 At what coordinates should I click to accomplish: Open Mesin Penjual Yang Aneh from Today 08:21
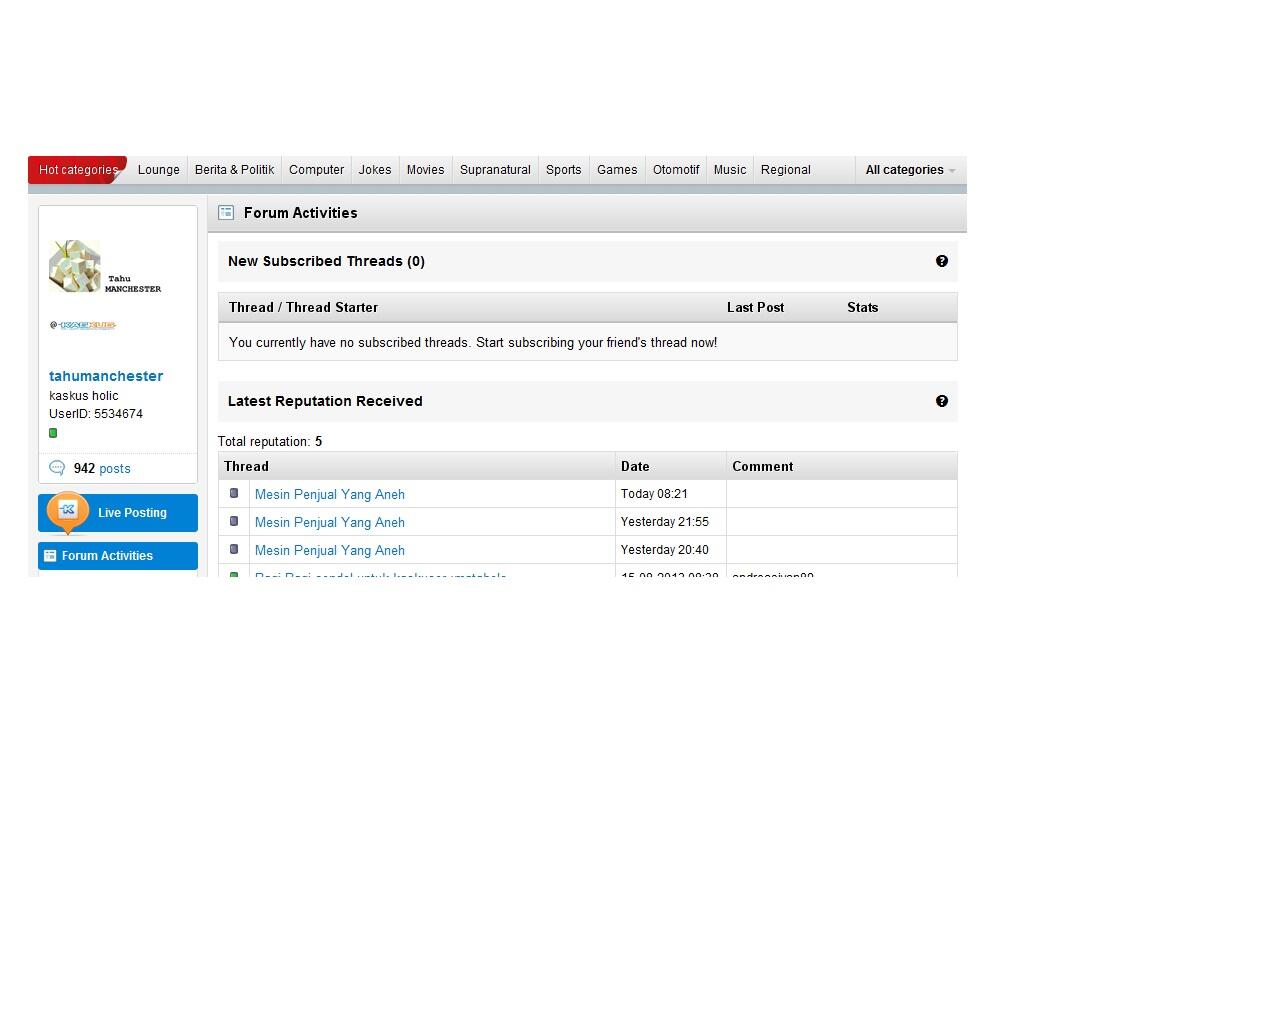point(330,494)
